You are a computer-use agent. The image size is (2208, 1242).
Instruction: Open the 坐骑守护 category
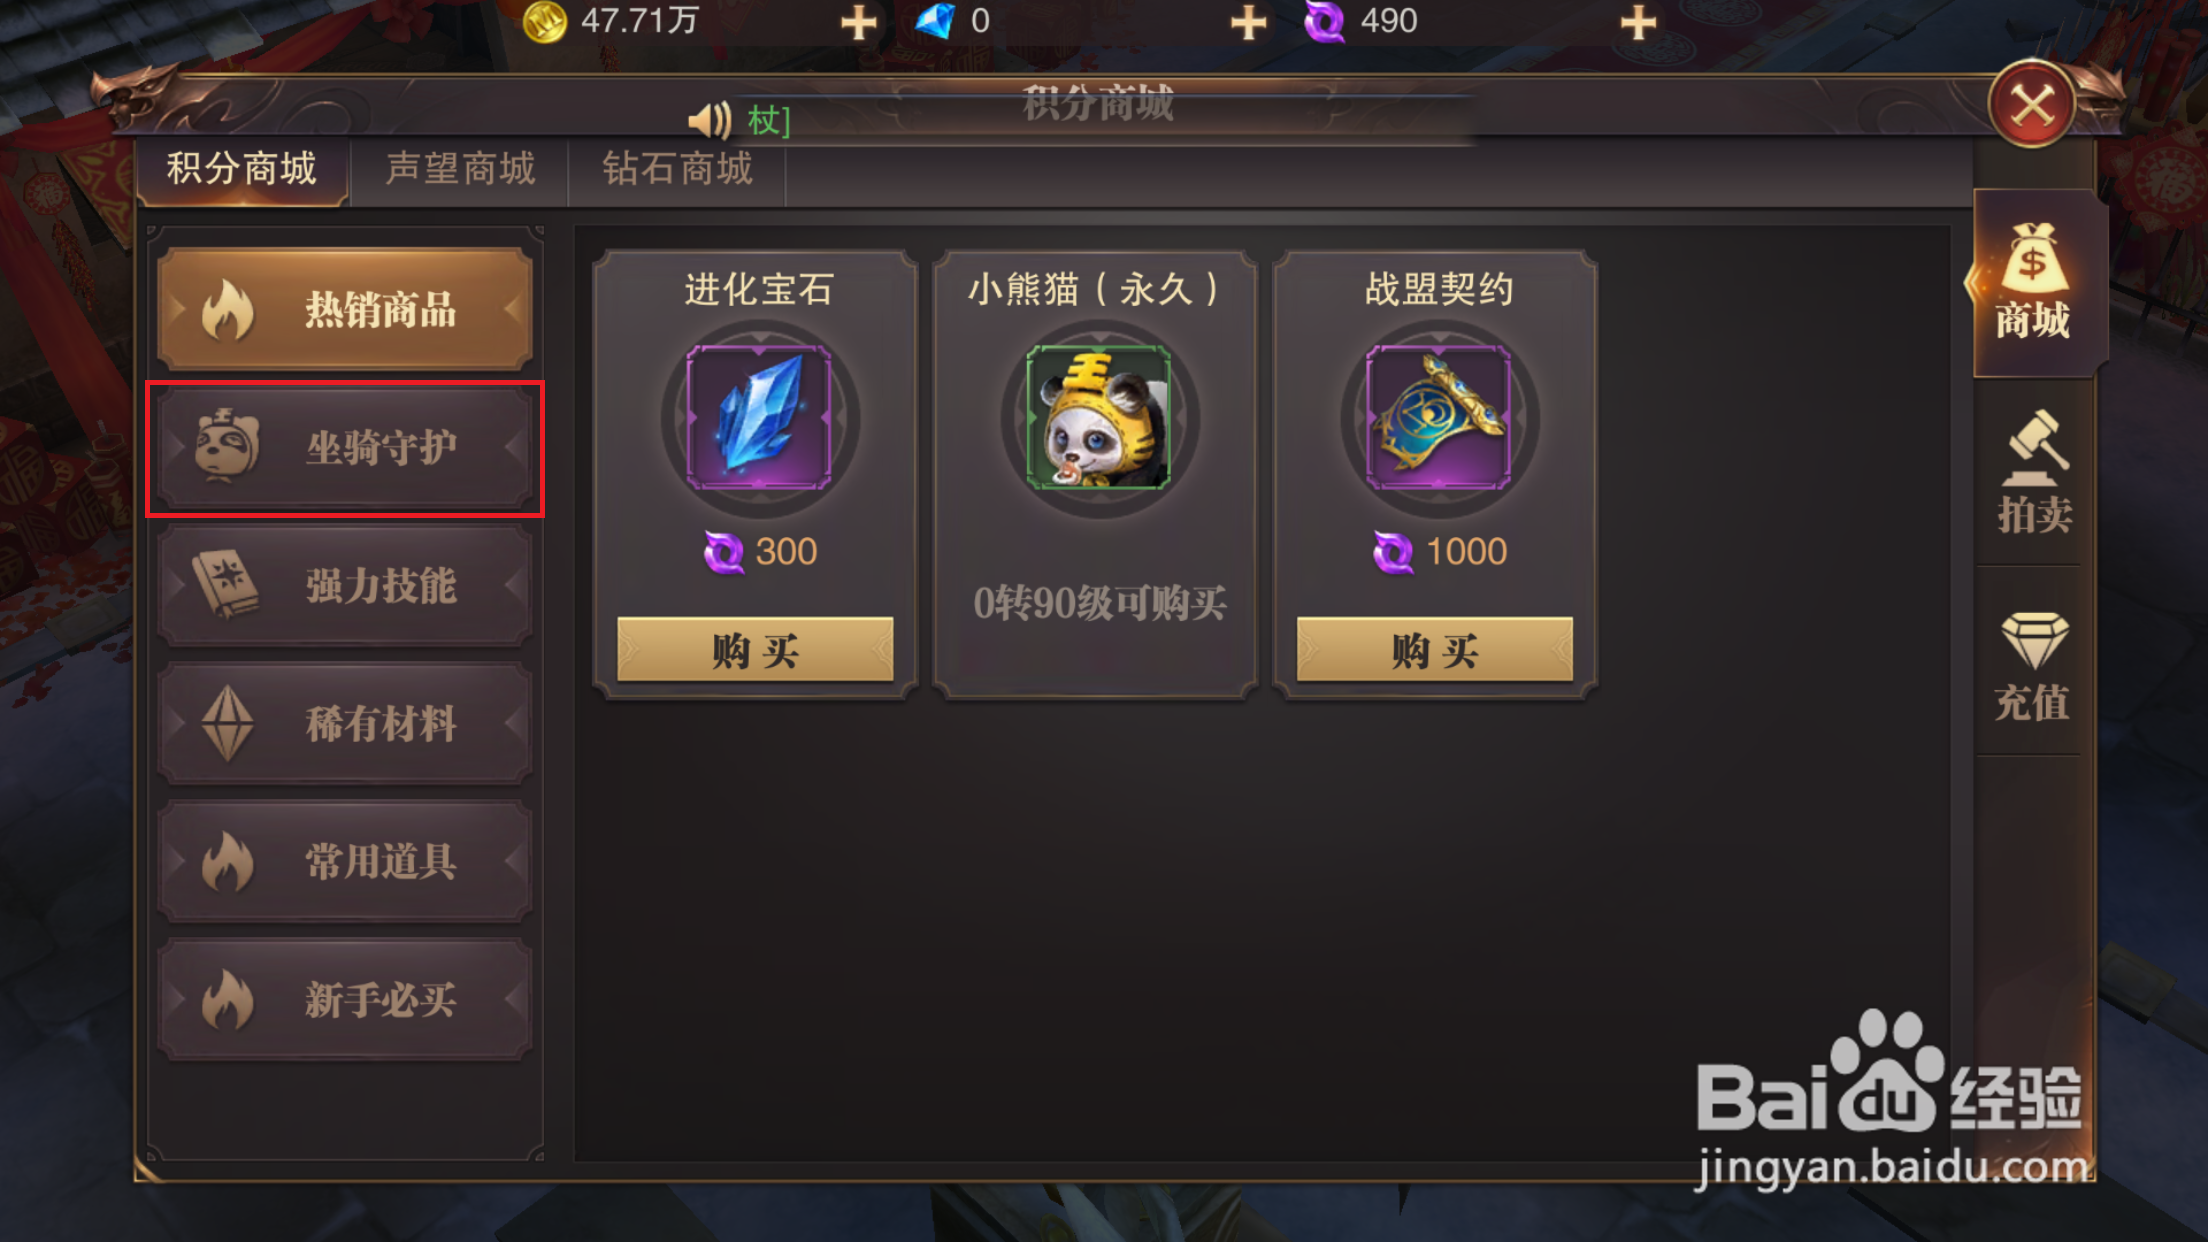pyautogui.click(x=345, y=448)
